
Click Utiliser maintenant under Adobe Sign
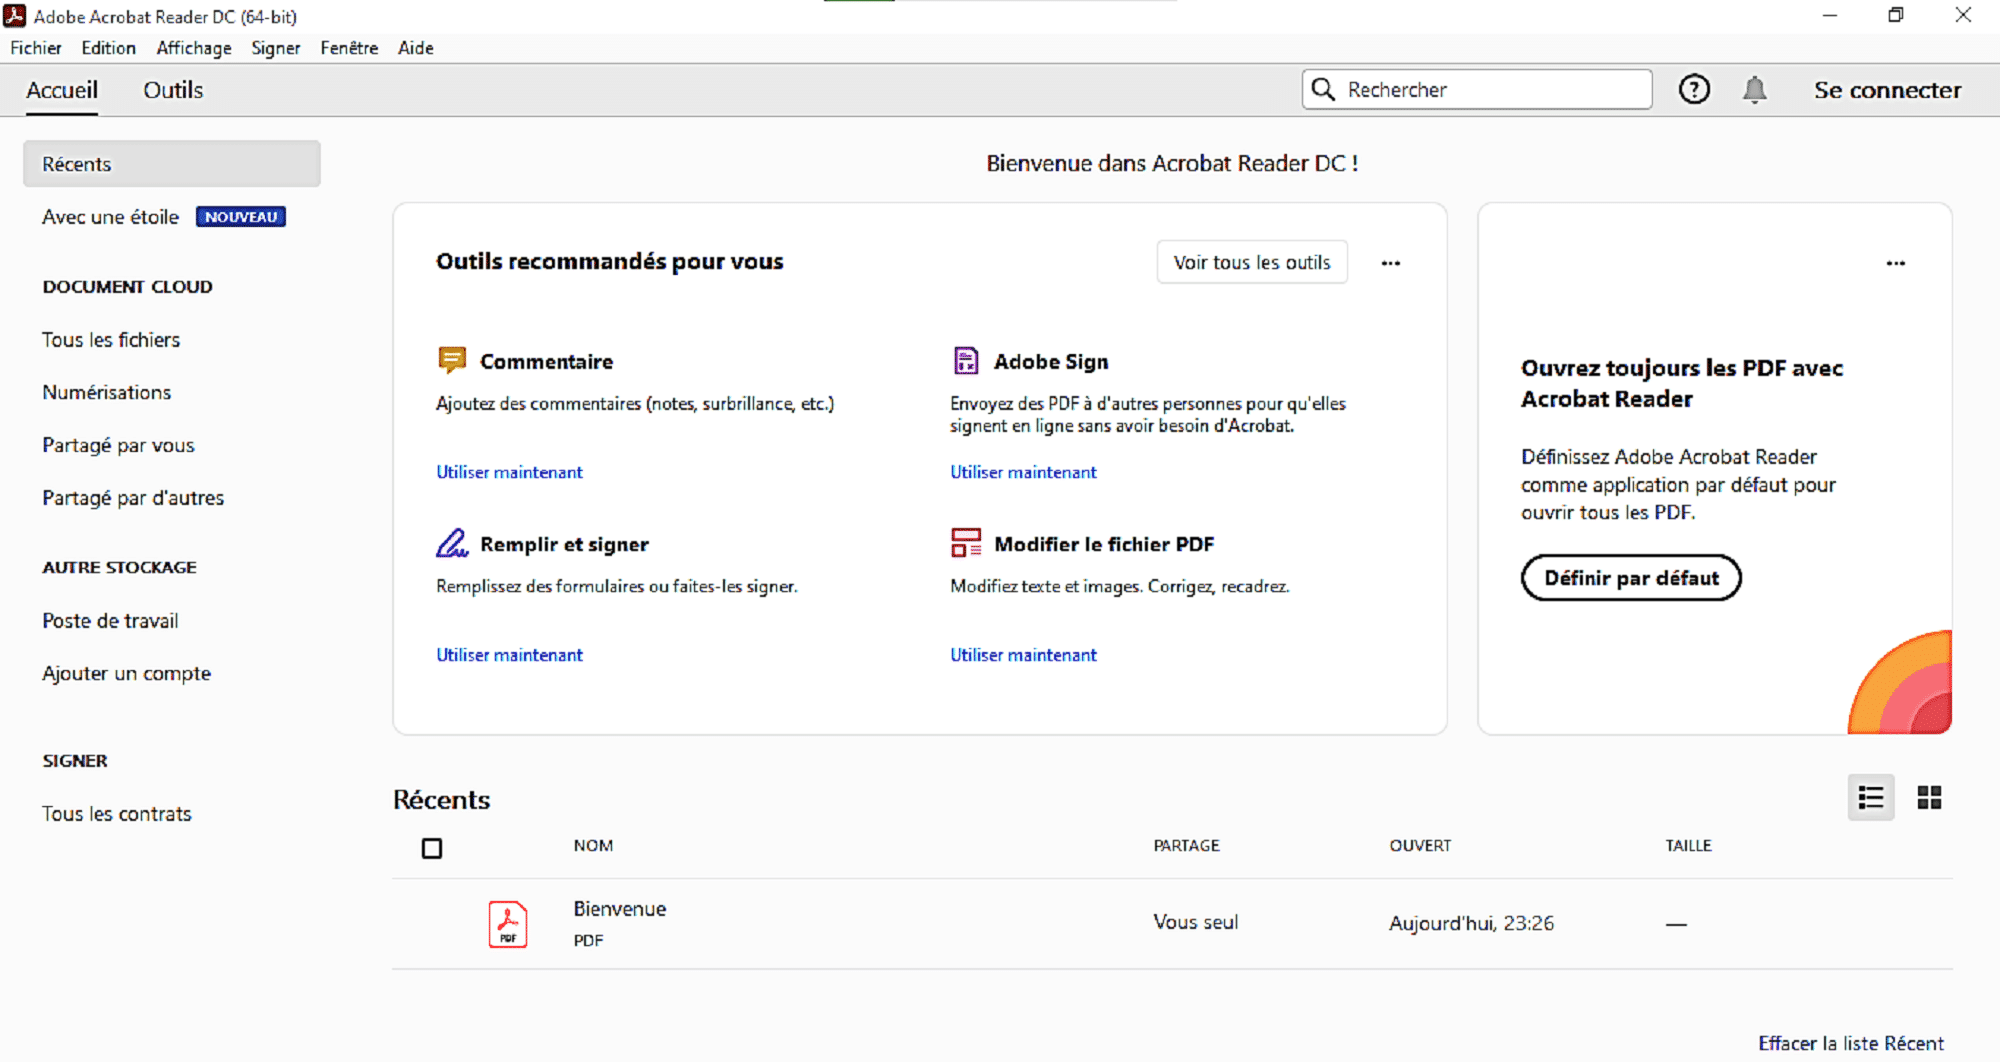(1023, 472)
